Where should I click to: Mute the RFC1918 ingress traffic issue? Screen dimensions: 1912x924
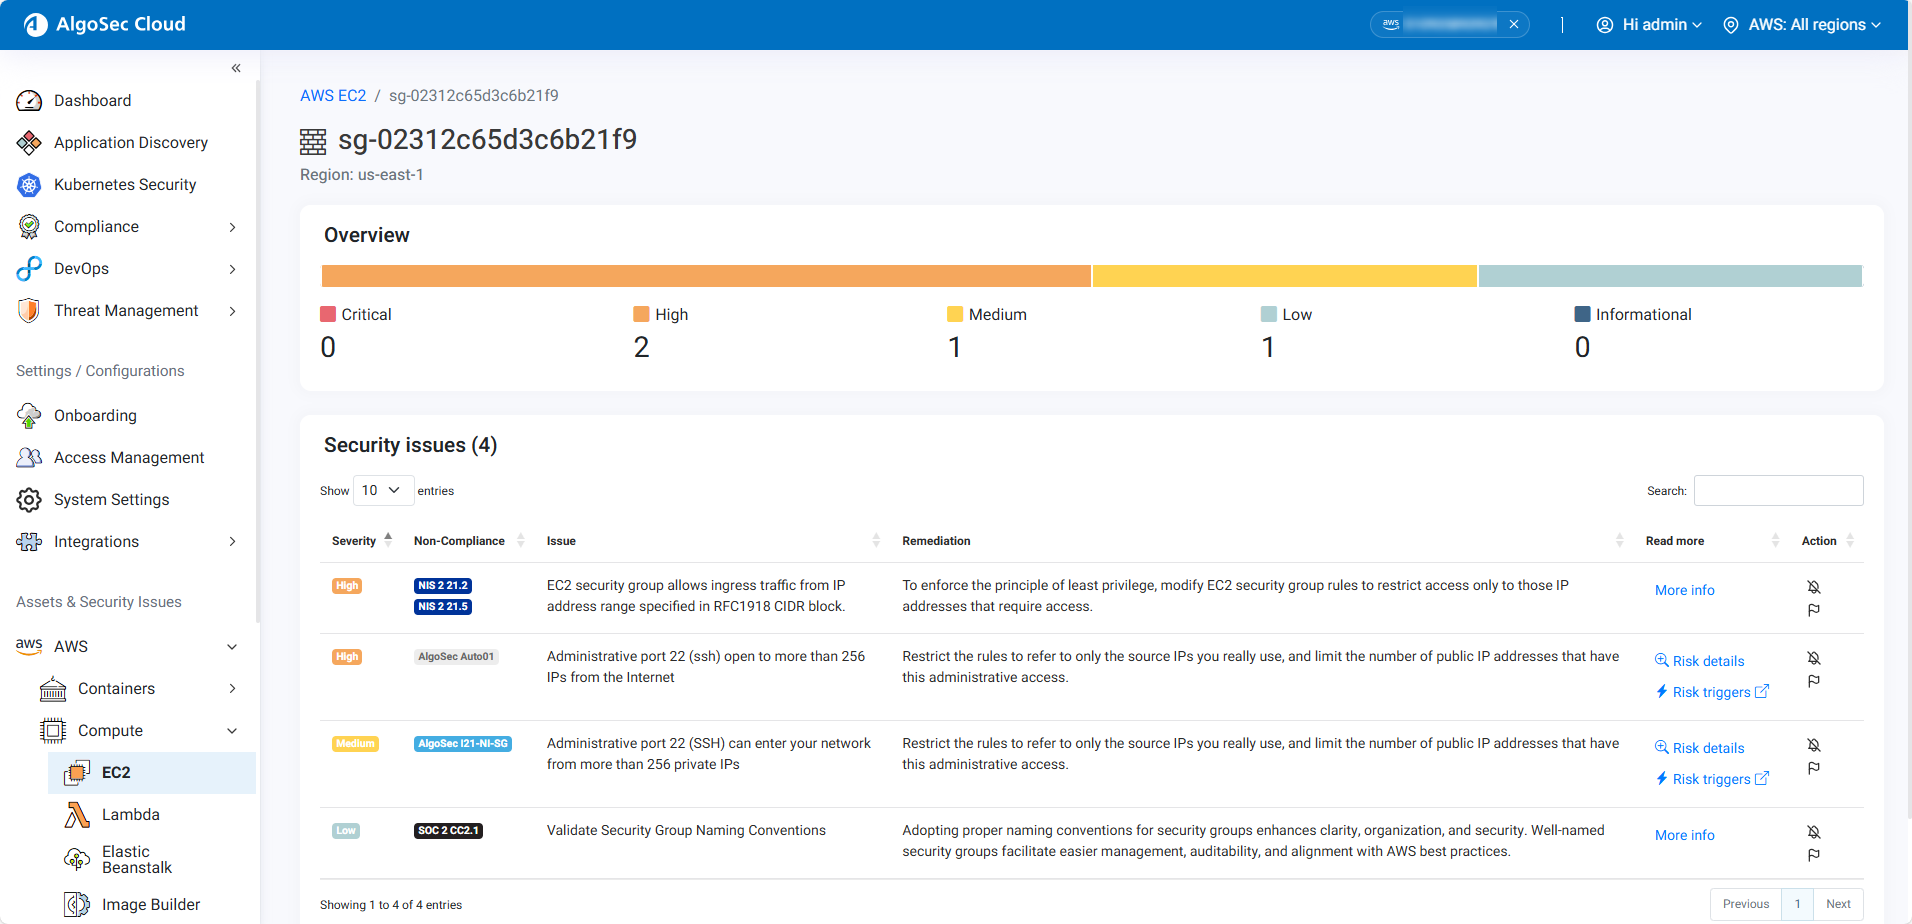[1813, 587]
